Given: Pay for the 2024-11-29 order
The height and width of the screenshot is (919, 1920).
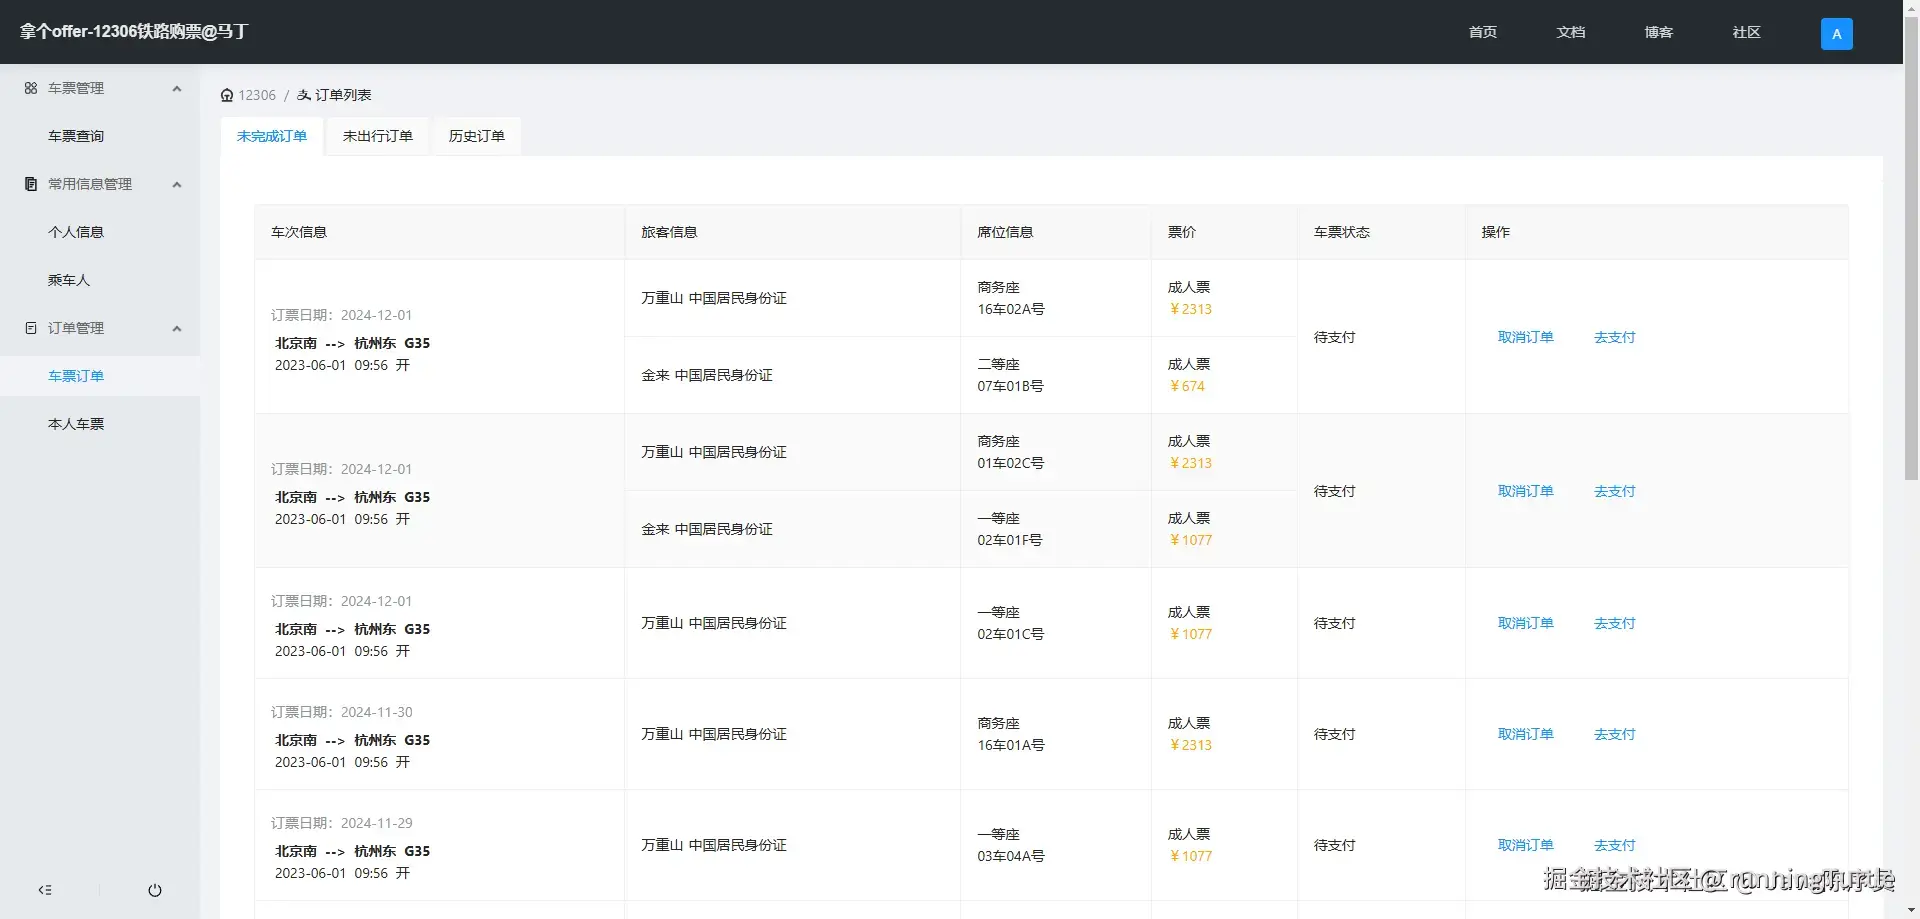Looking at the screenshot, I should coord(1615,845).
